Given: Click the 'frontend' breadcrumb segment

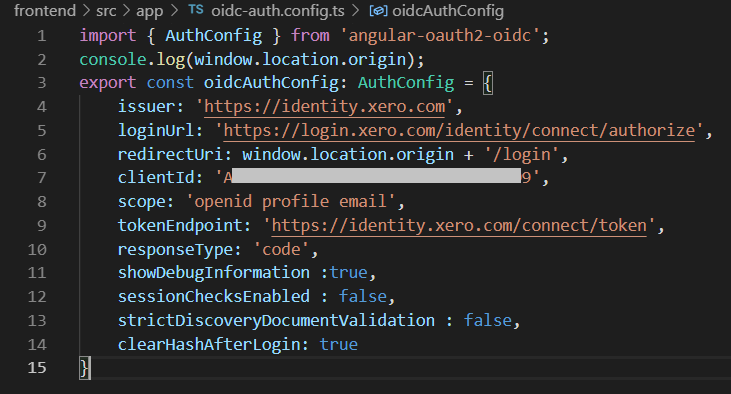Looking at the screenshot, I should (45, 10).
